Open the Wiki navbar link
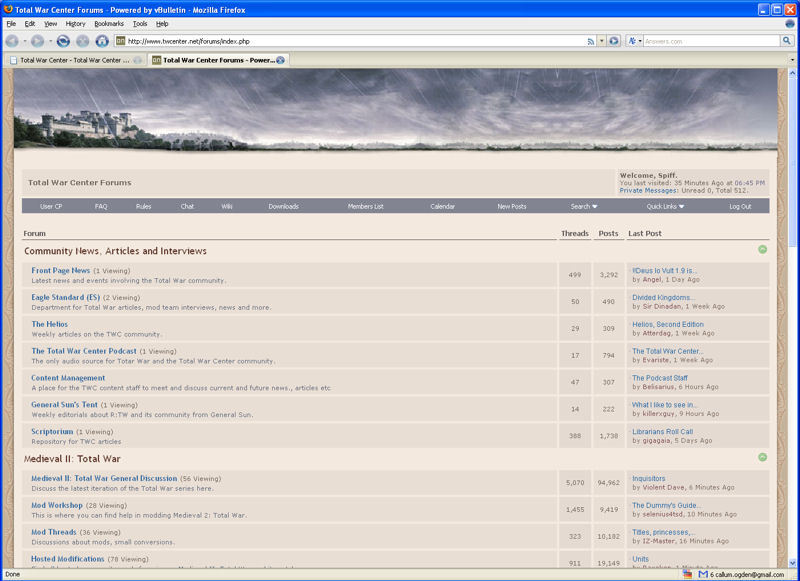 tap(227, 207)
